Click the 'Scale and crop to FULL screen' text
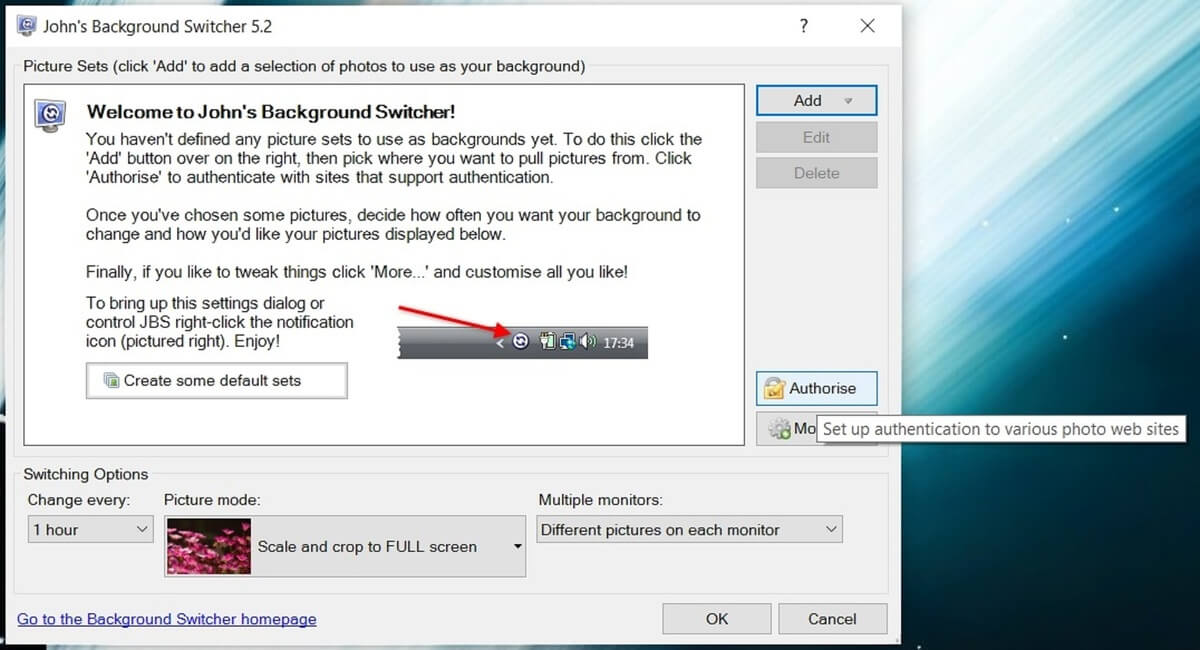 (x=367, y=547)
